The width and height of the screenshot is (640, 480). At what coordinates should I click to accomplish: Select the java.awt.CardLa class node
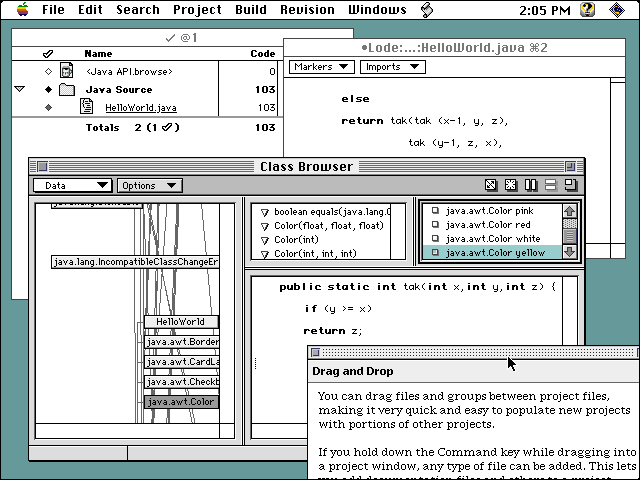[x=181, y=362]
